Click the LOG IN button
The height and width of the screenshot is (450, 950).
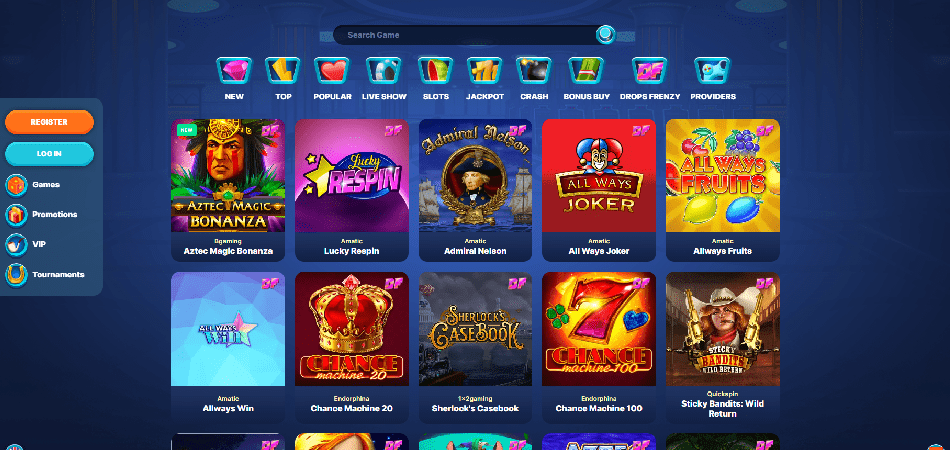(x=49, y=154)
